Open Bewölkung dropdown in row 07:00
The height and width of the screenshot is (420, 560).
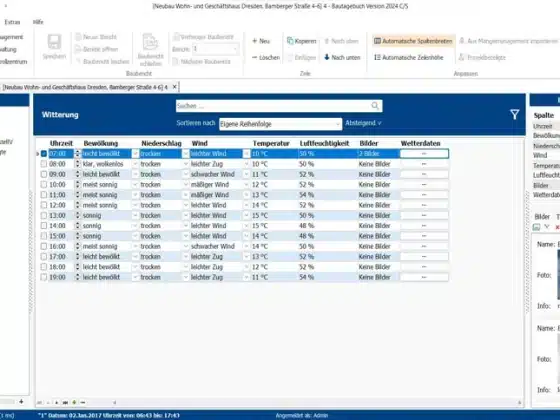[x=135, y=154]
